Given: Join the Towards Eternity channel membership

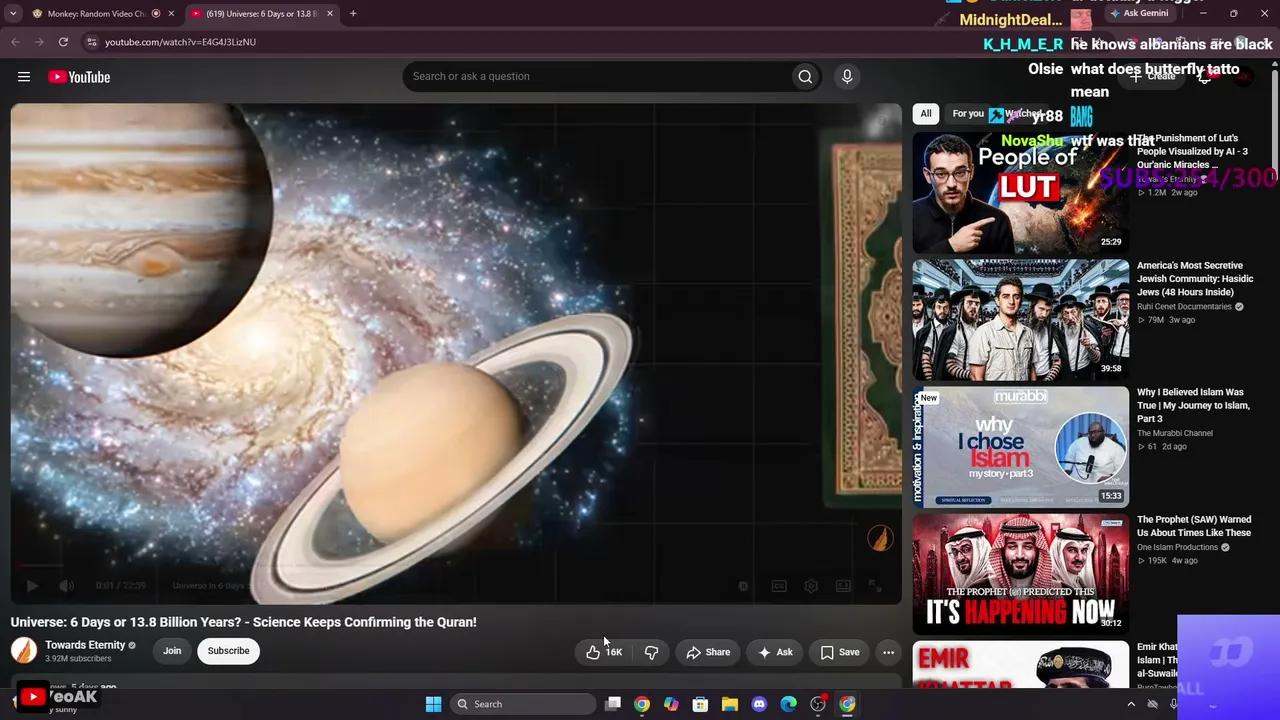Looking at the screenshot, I should pos(172,651).
